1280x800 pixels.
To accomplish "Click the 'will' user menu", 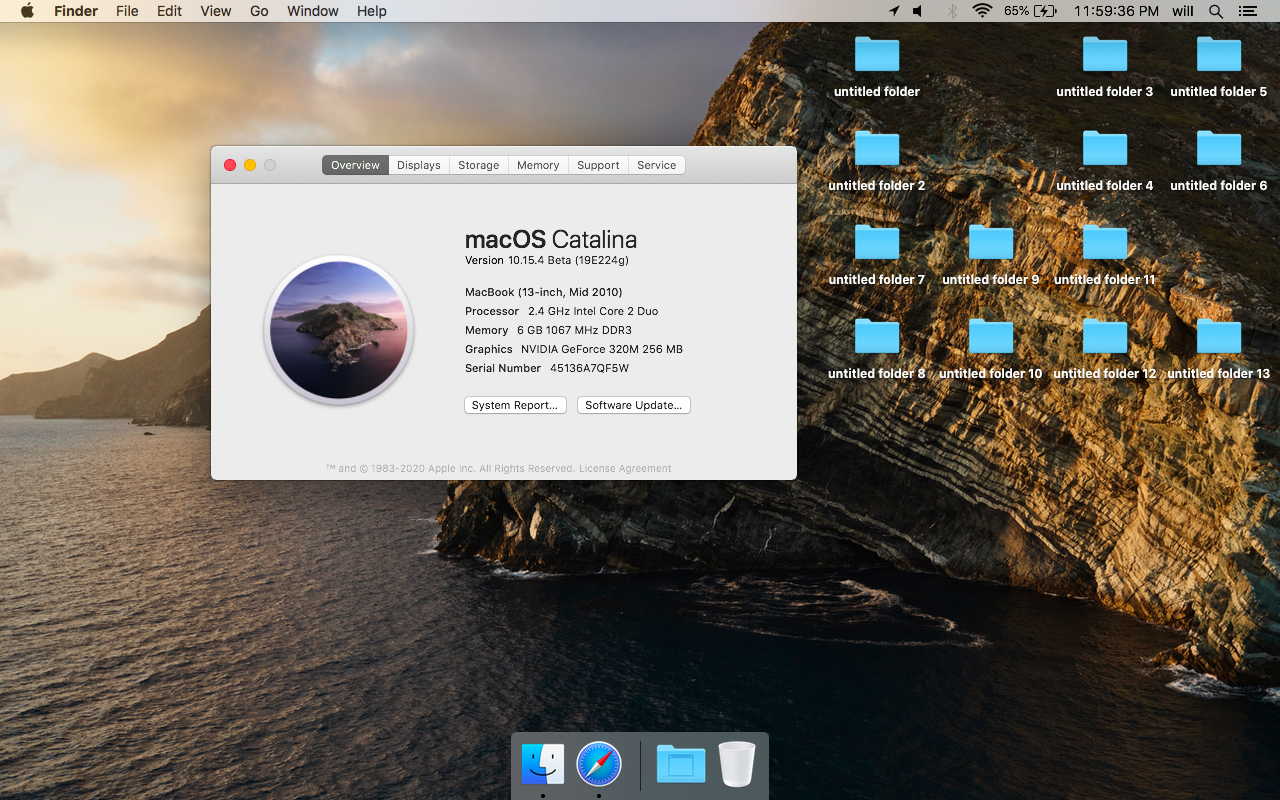I will tap(1183, 11).
